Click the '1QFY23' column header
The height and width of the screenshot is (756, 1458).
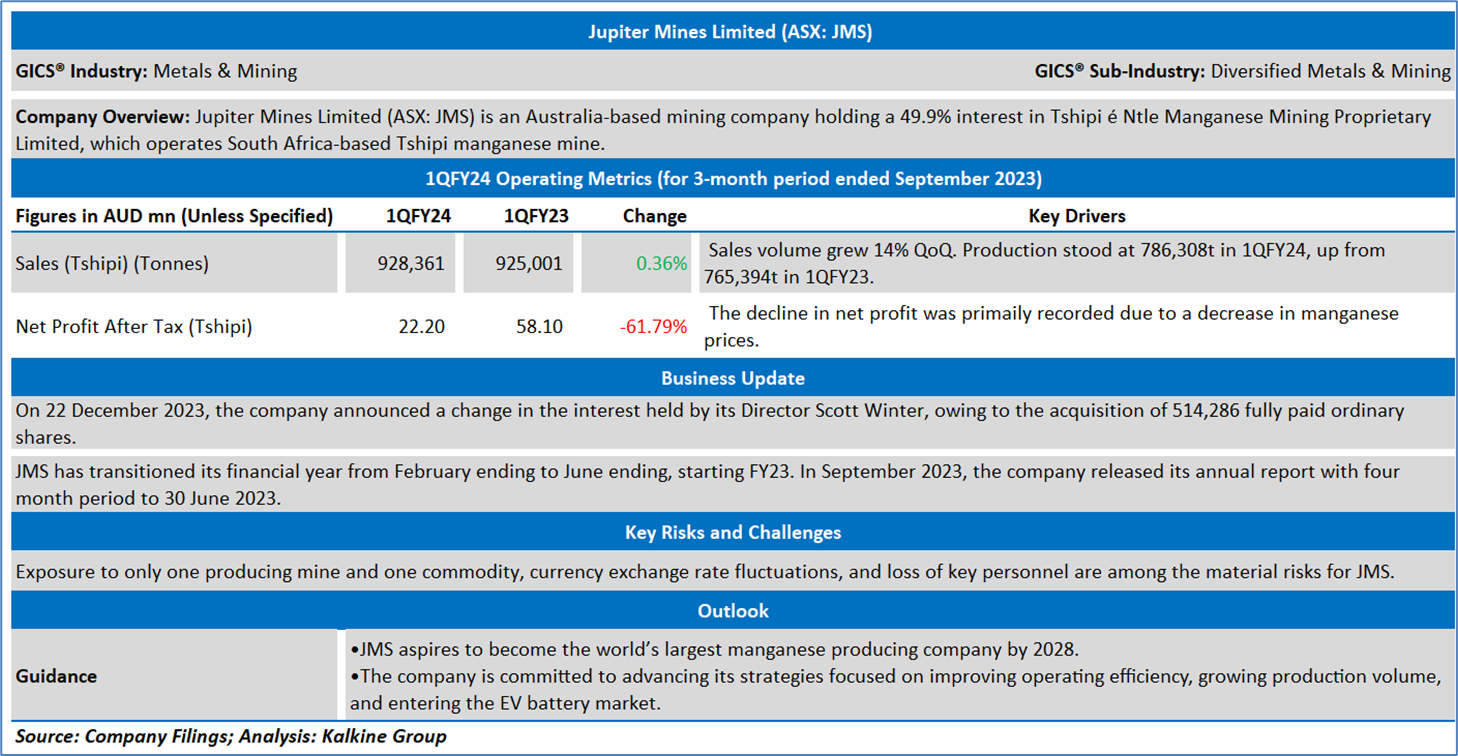536,216
